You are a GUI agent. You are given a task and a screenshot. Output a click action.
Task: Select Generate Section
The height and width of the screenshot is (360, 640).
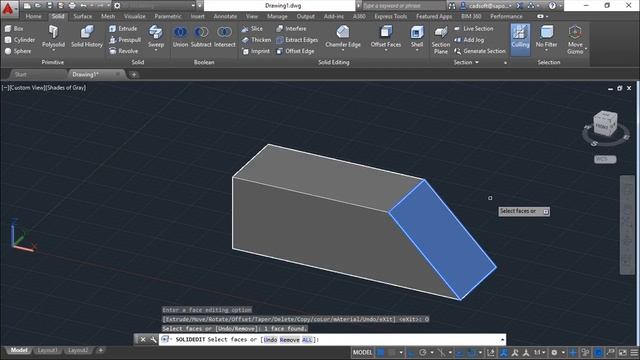(480, 51)
